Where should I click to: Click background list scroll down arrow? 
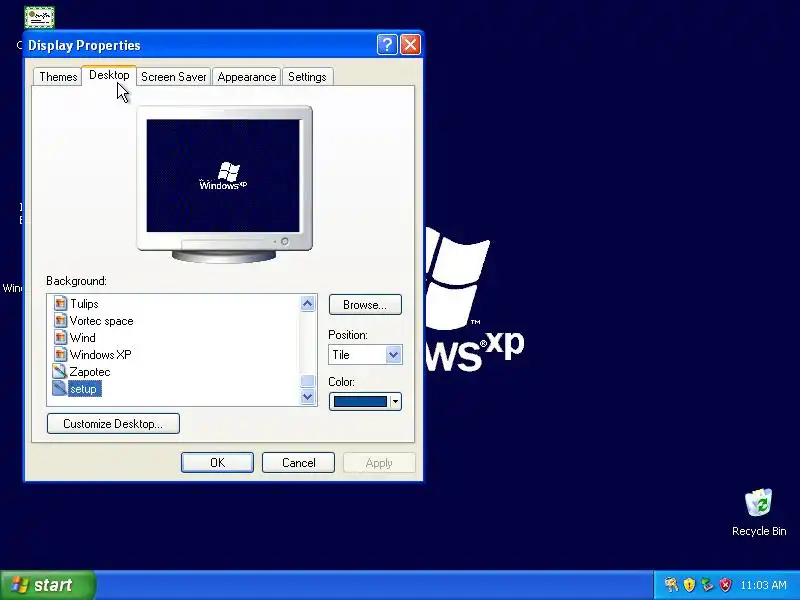tap(308, 396)
